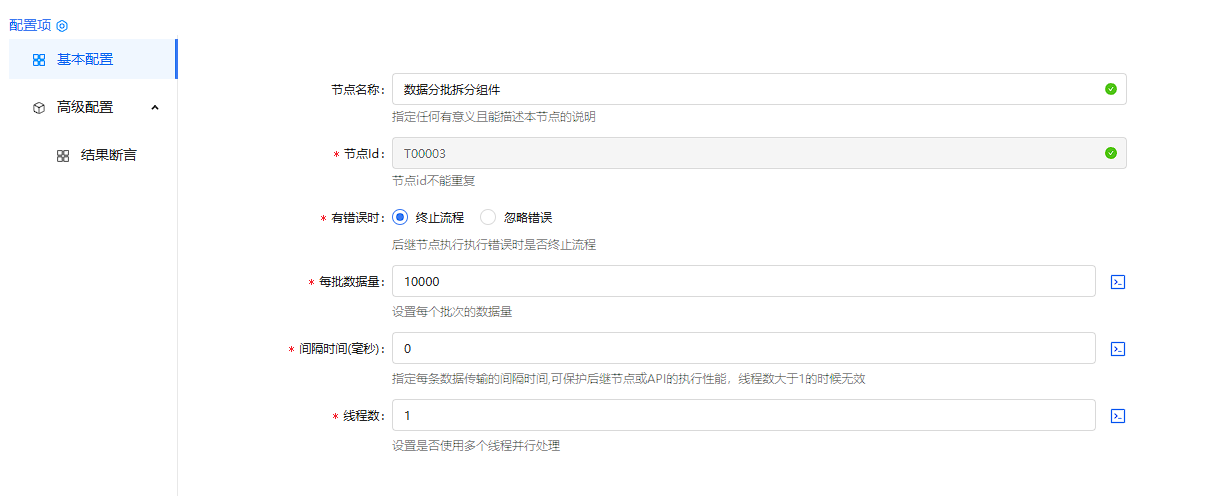Click the 配置项 header link
This screenshot has height=496, width=1226.
pyautogui.click(x=30, y=25)
